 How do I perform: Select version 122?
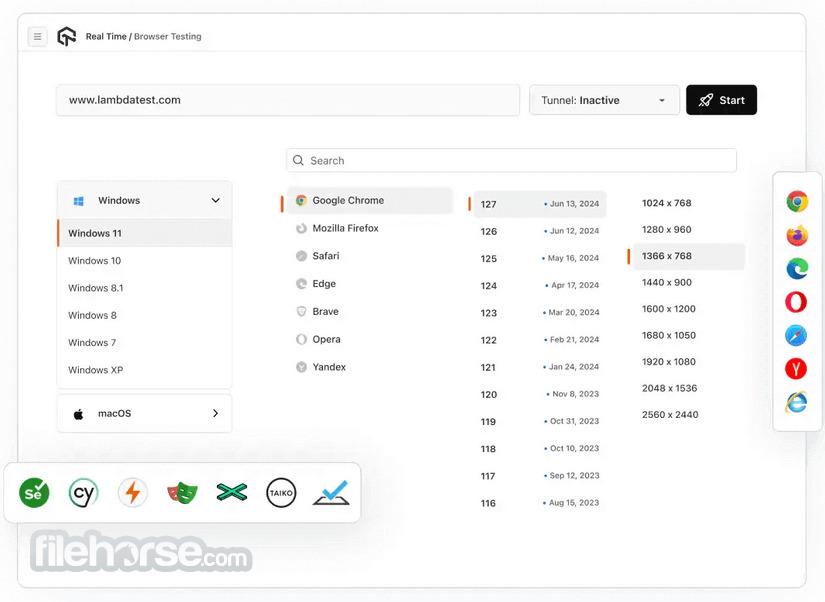click(540, 340)
